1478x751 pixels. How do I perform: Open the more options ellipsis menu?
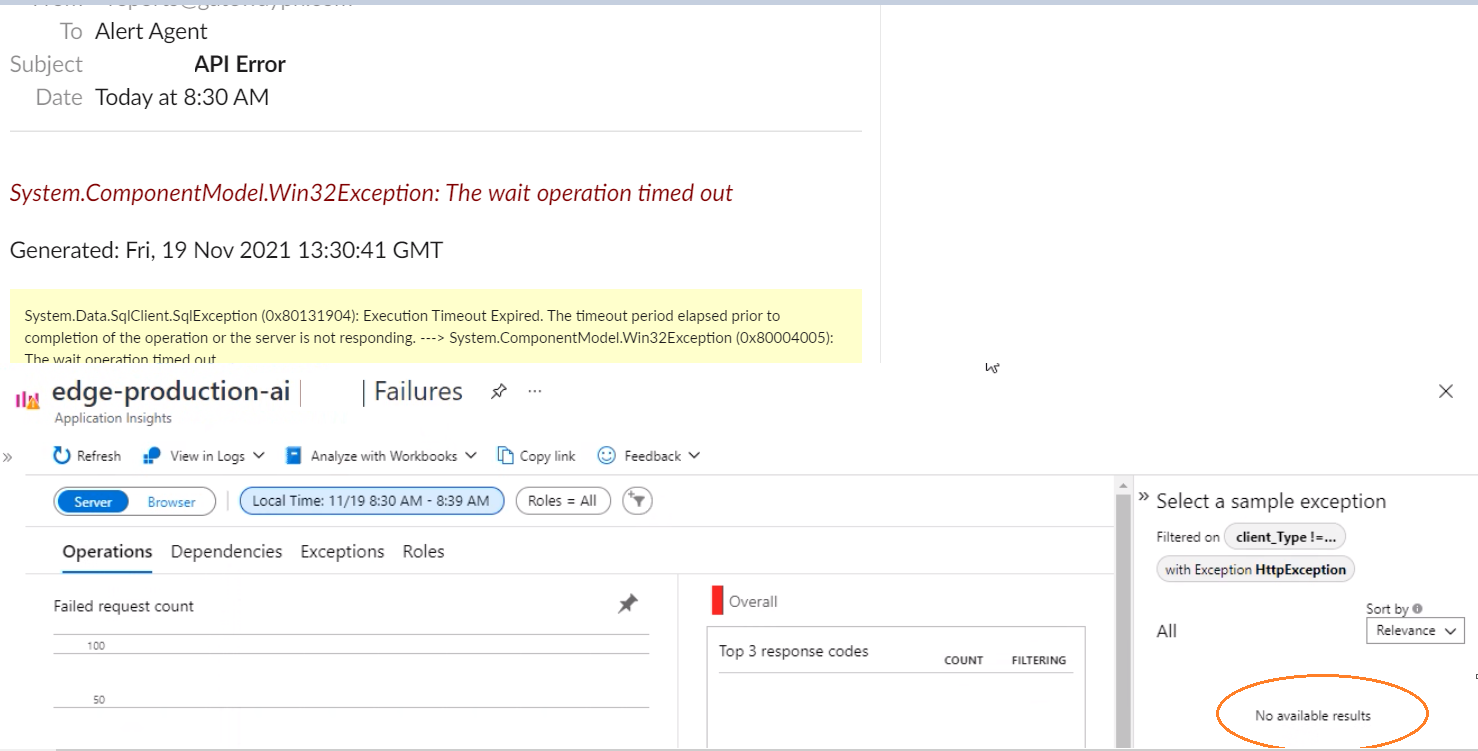(535, 391)
